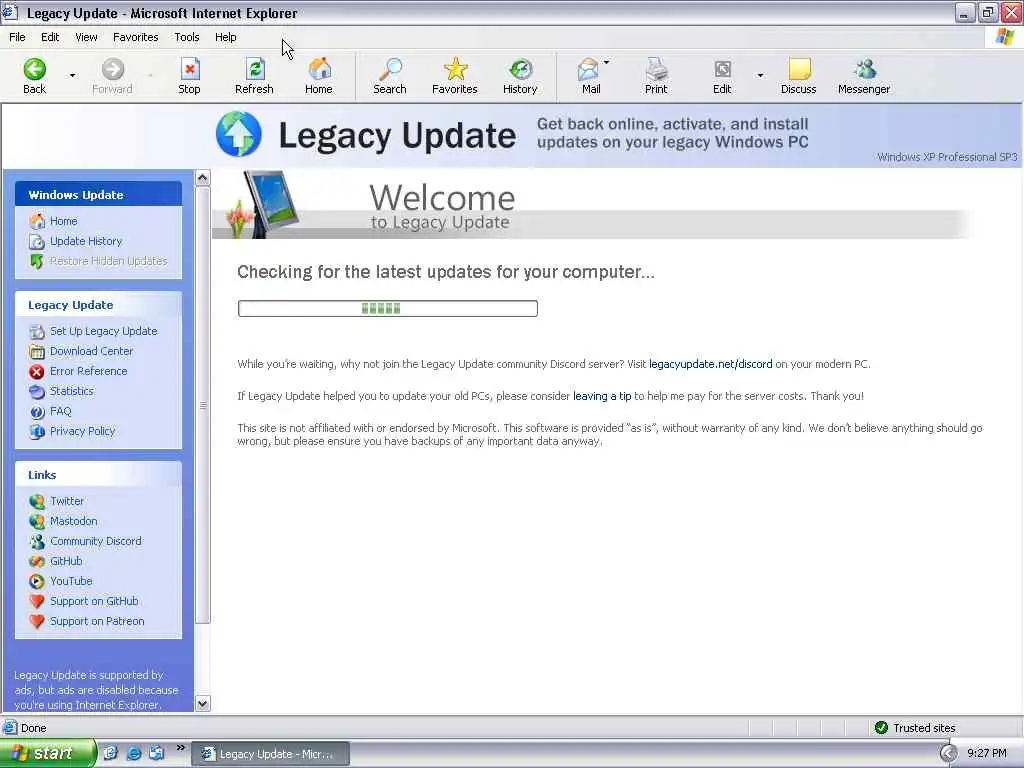
Task: Open the YouTube sidebar link
Action: [x=71, y=581]
